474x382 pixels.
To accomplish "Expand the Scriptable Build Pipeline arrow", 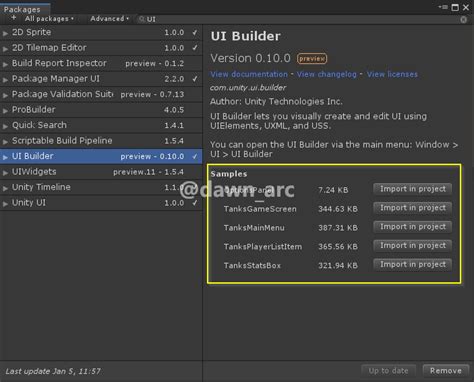I will coord(5,142).
